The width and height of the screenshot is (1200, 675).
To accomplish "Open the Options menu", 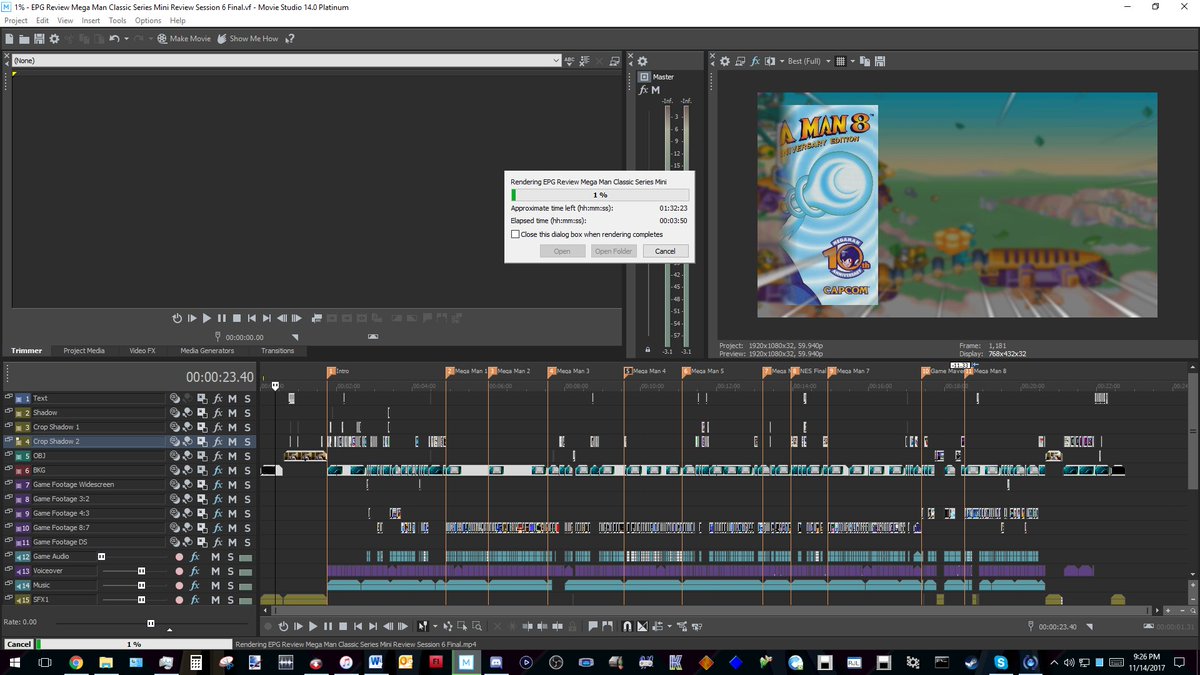I will (x=148, y=20).
